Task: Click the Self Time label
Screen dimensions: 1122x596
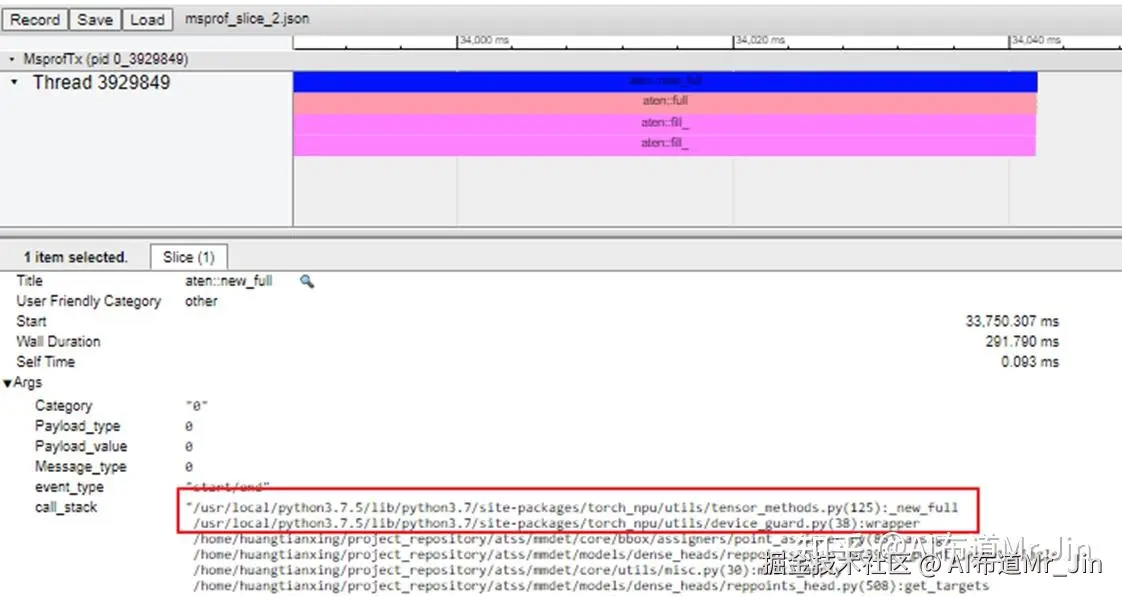Action: 45,361
